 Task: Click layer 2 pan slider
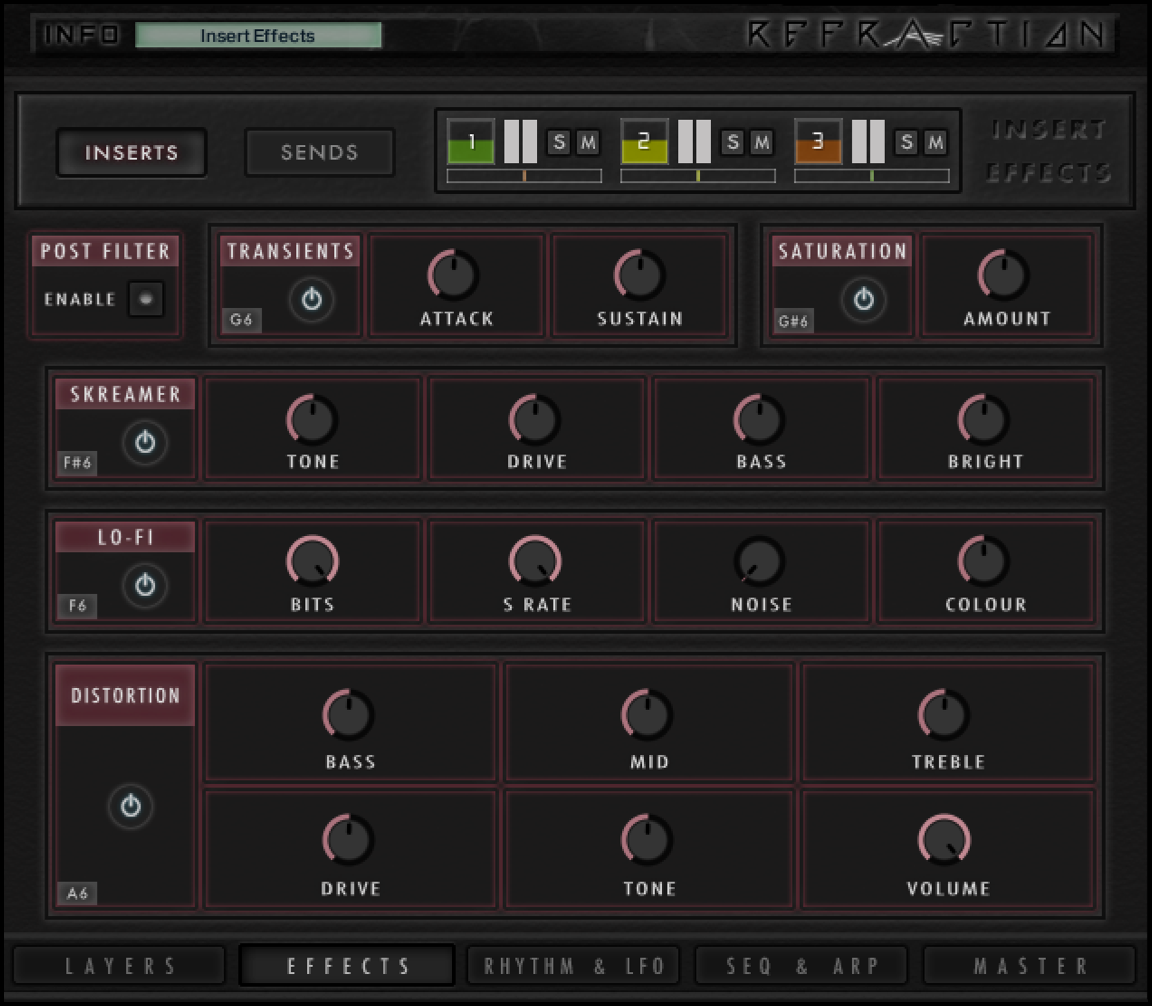click(698, 176)
